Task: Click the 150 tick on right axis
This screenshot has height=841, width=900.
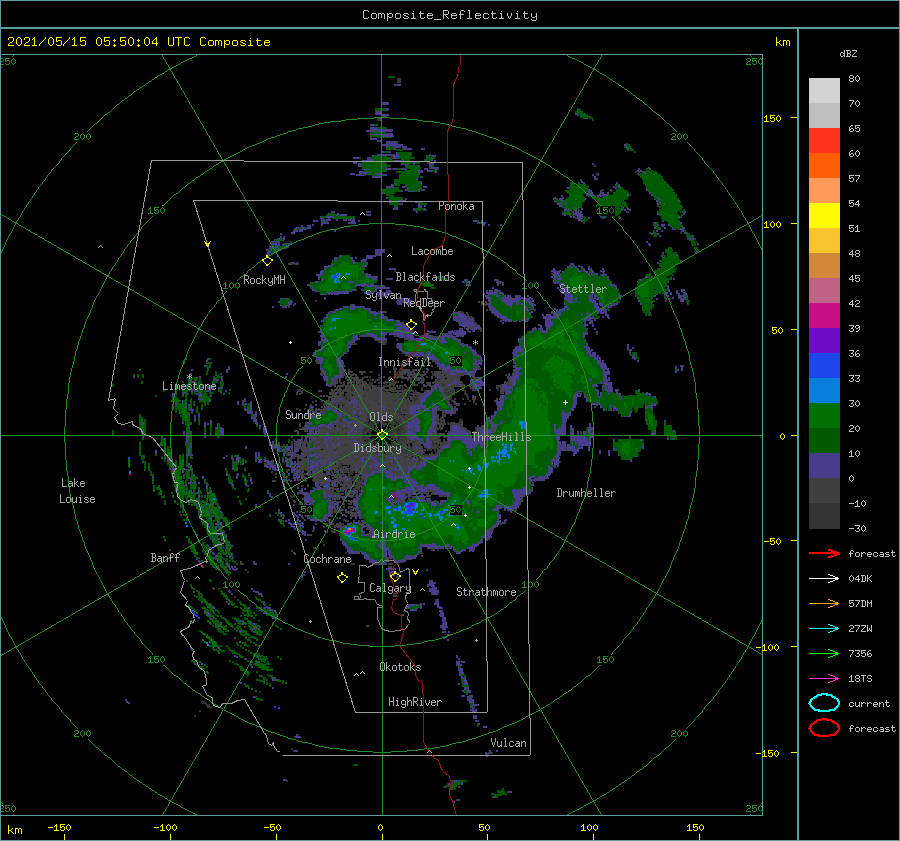Action: pos(772,118)
